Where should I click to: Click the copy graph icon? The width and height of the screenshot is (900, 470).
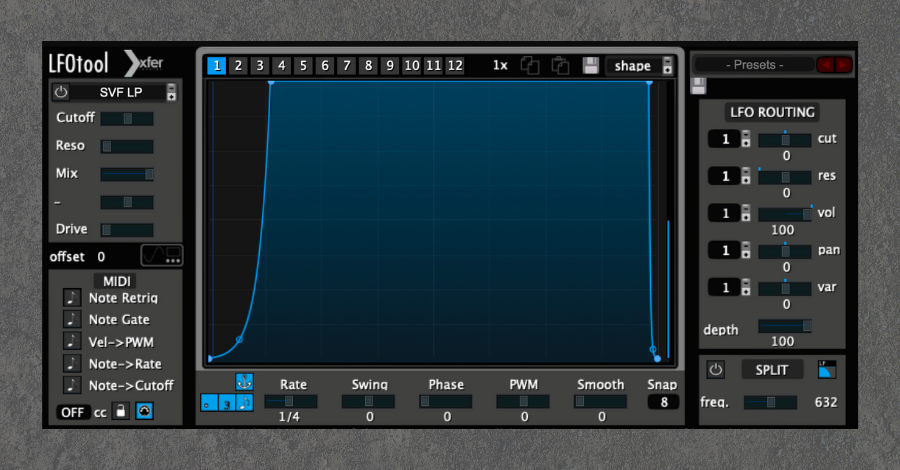click(x=530, y=65)
